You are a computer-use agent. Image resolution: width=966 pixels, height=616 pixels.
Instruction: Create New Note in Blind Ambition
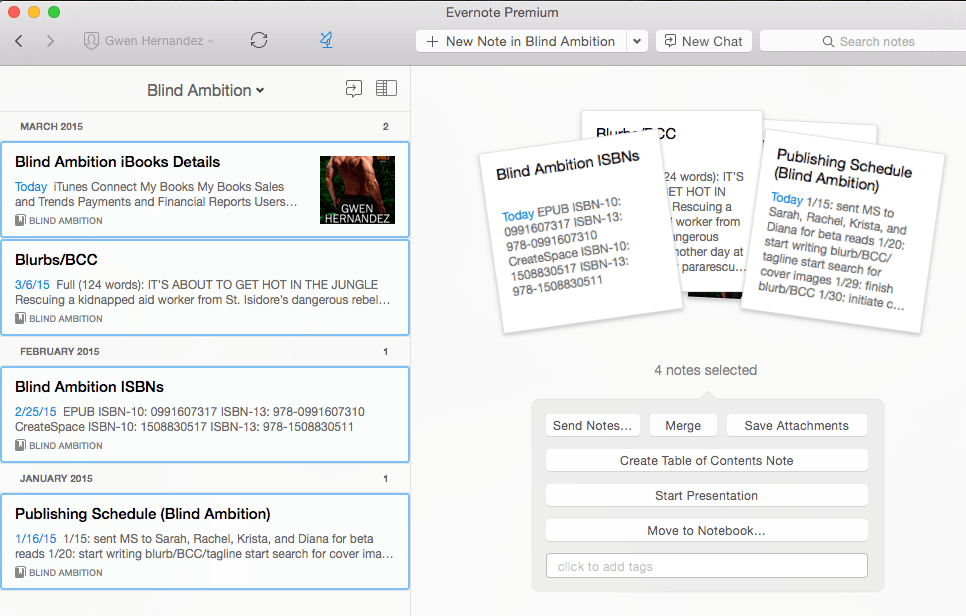point(521,41)
